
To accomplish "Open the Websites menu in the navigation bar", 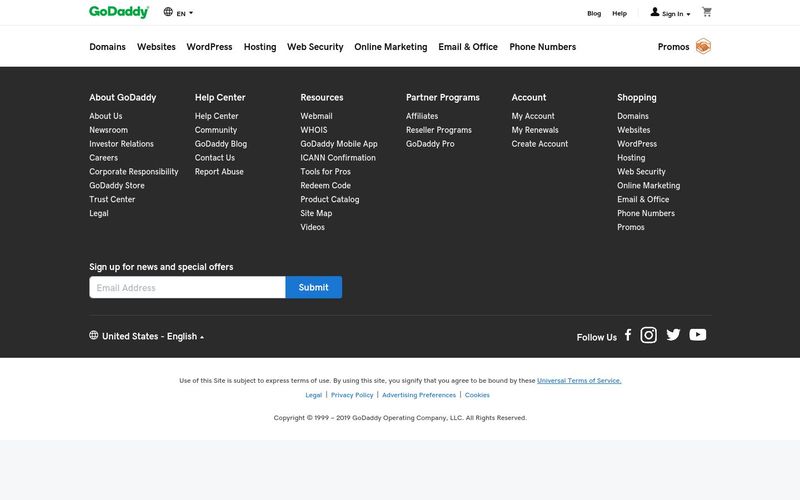I will click(x=156, y=47).
